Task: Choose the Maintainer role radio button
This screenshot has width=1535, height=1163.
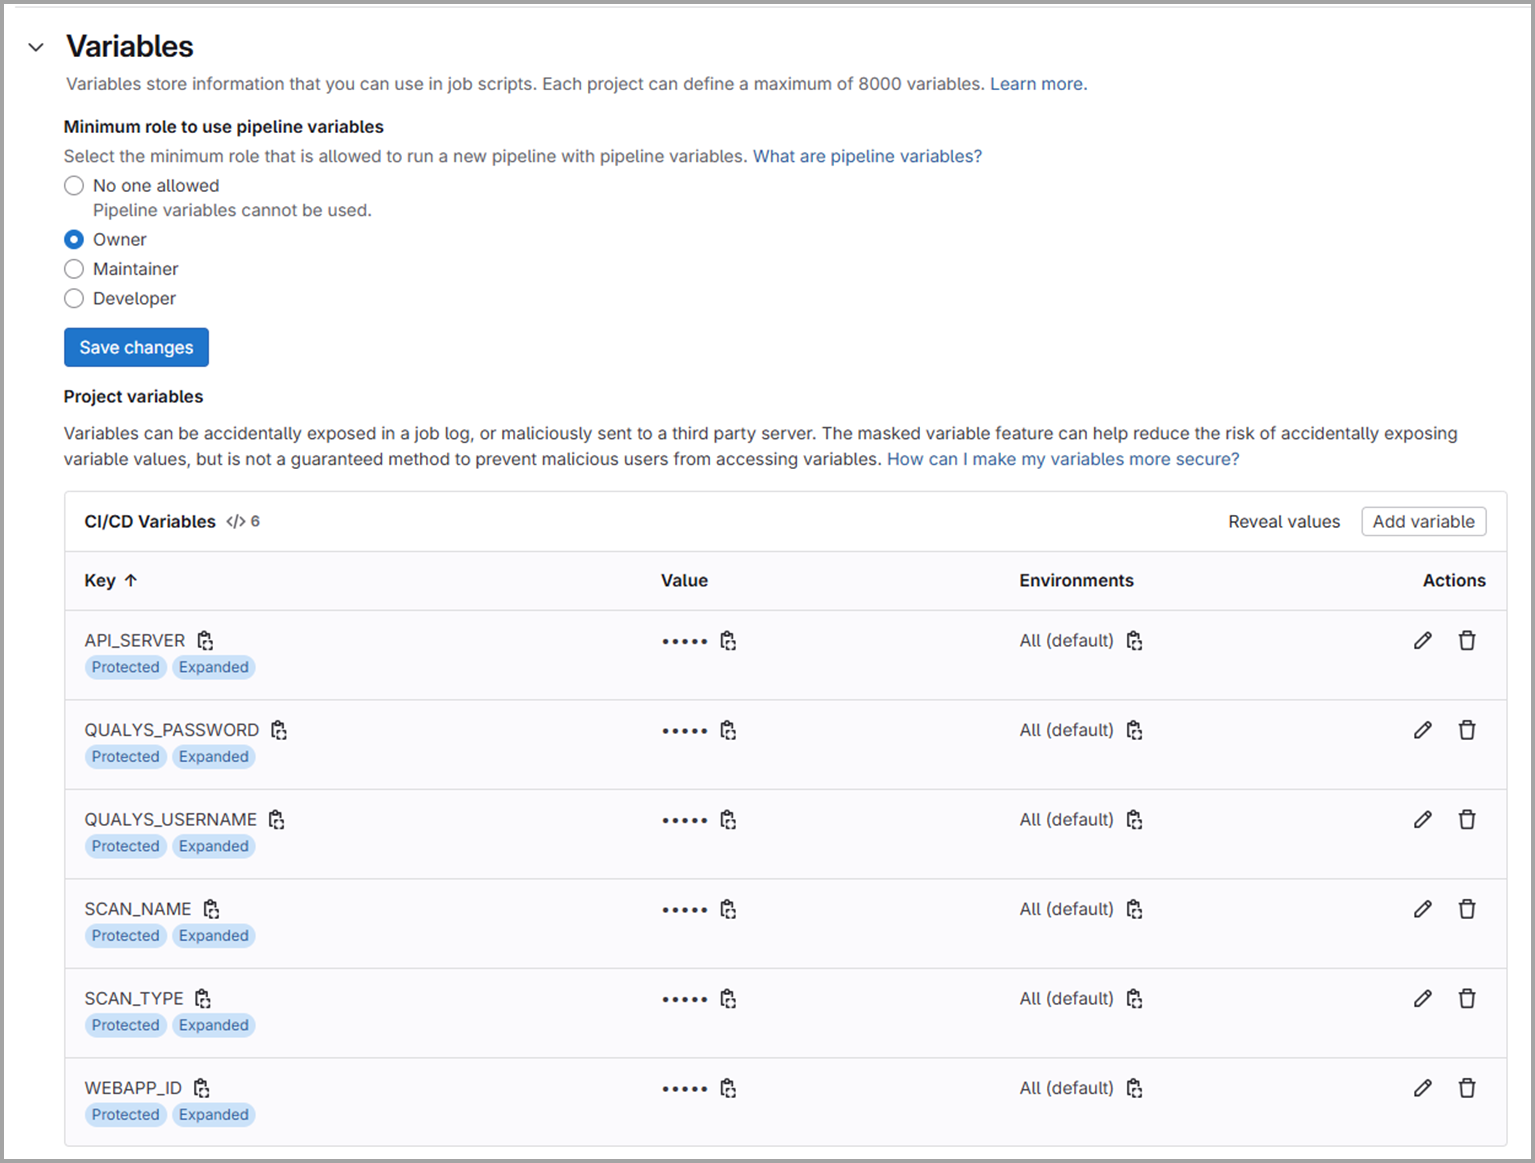Action: 74,269
